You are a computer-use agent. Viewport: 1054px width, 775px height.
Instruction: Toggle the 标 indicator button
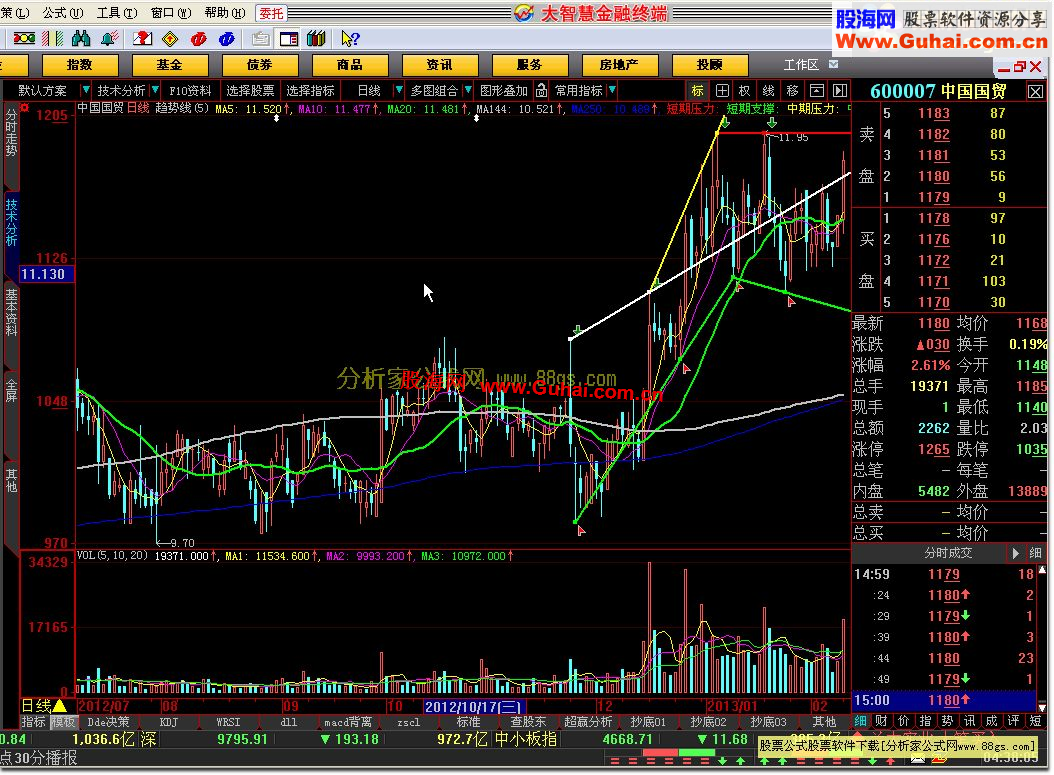pos(698,90)
